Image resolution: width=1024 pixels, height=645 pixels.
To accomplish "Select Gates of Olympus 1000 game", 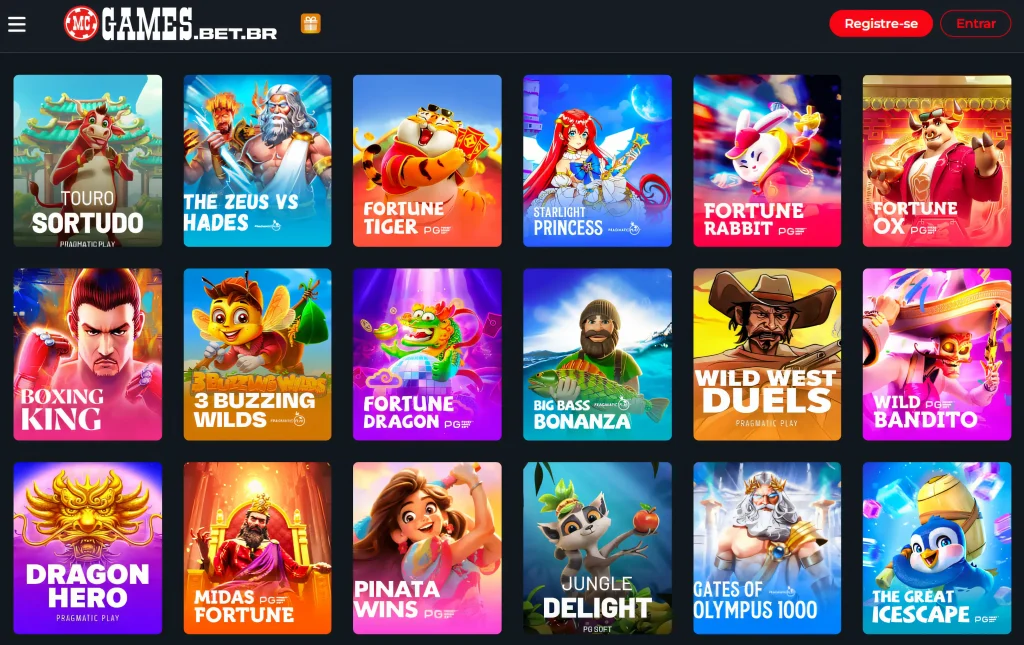I will pos(767,548).
